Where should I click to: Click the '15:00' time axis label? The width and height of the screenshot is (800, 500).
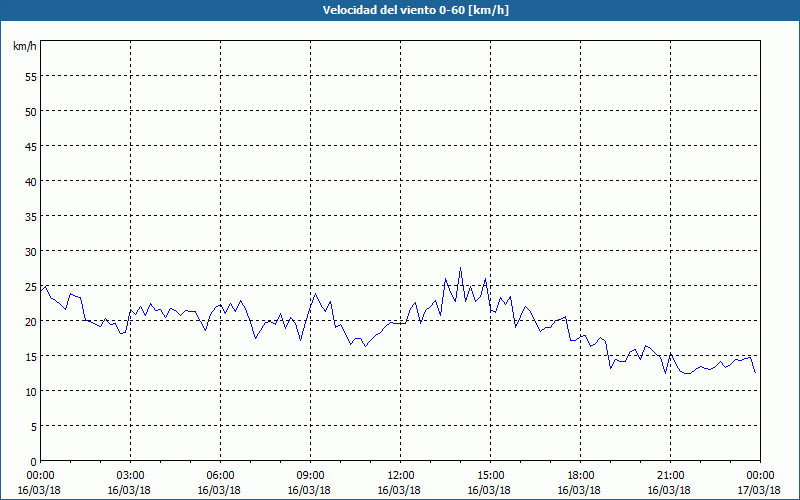click(x=490, y=476)
